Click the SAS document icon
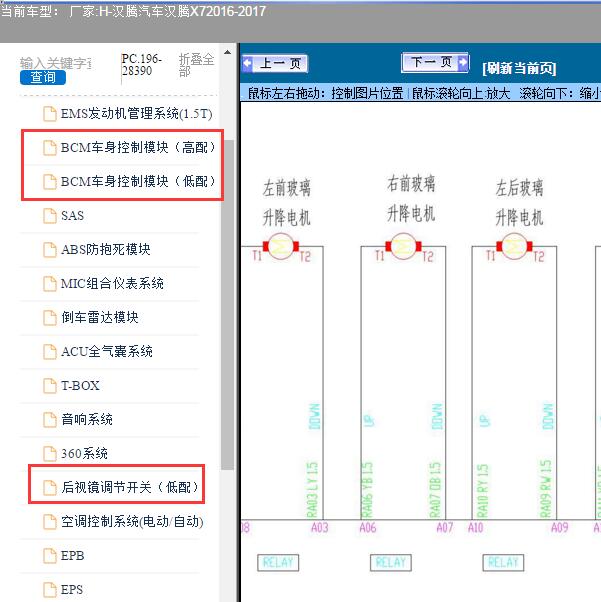 pos(50,216)
